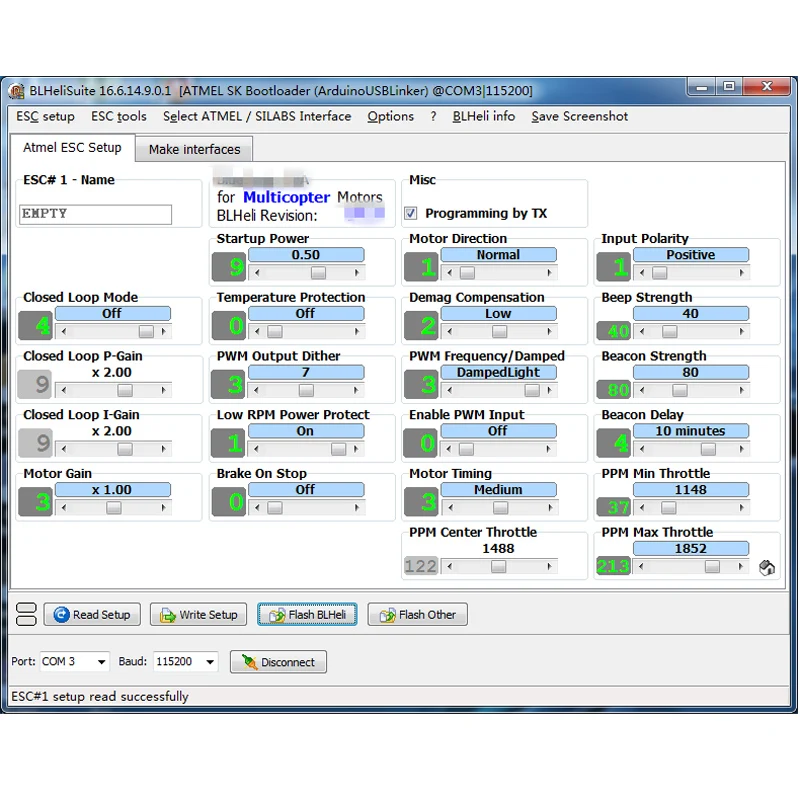Click the Motor Direction value box showing 1
This screenshot has width=800, height=800.
(421, 267)
